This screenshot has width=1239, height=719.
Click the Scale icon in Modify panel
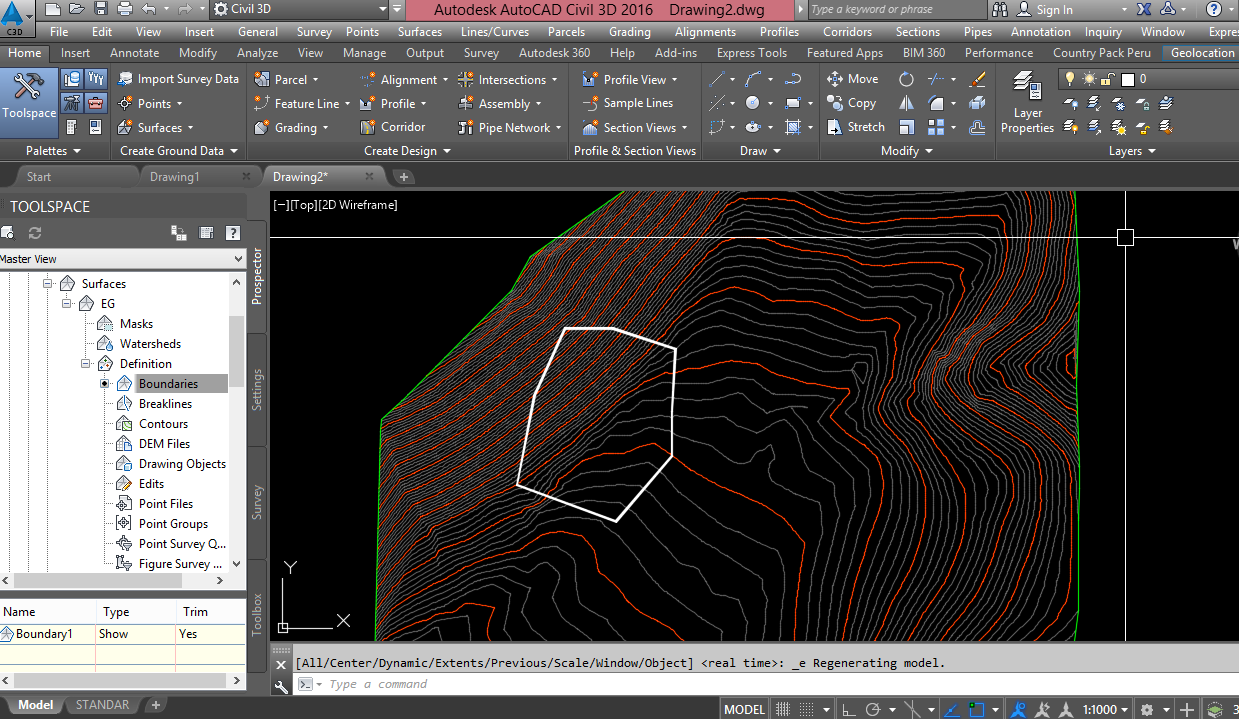click(907, 127)
